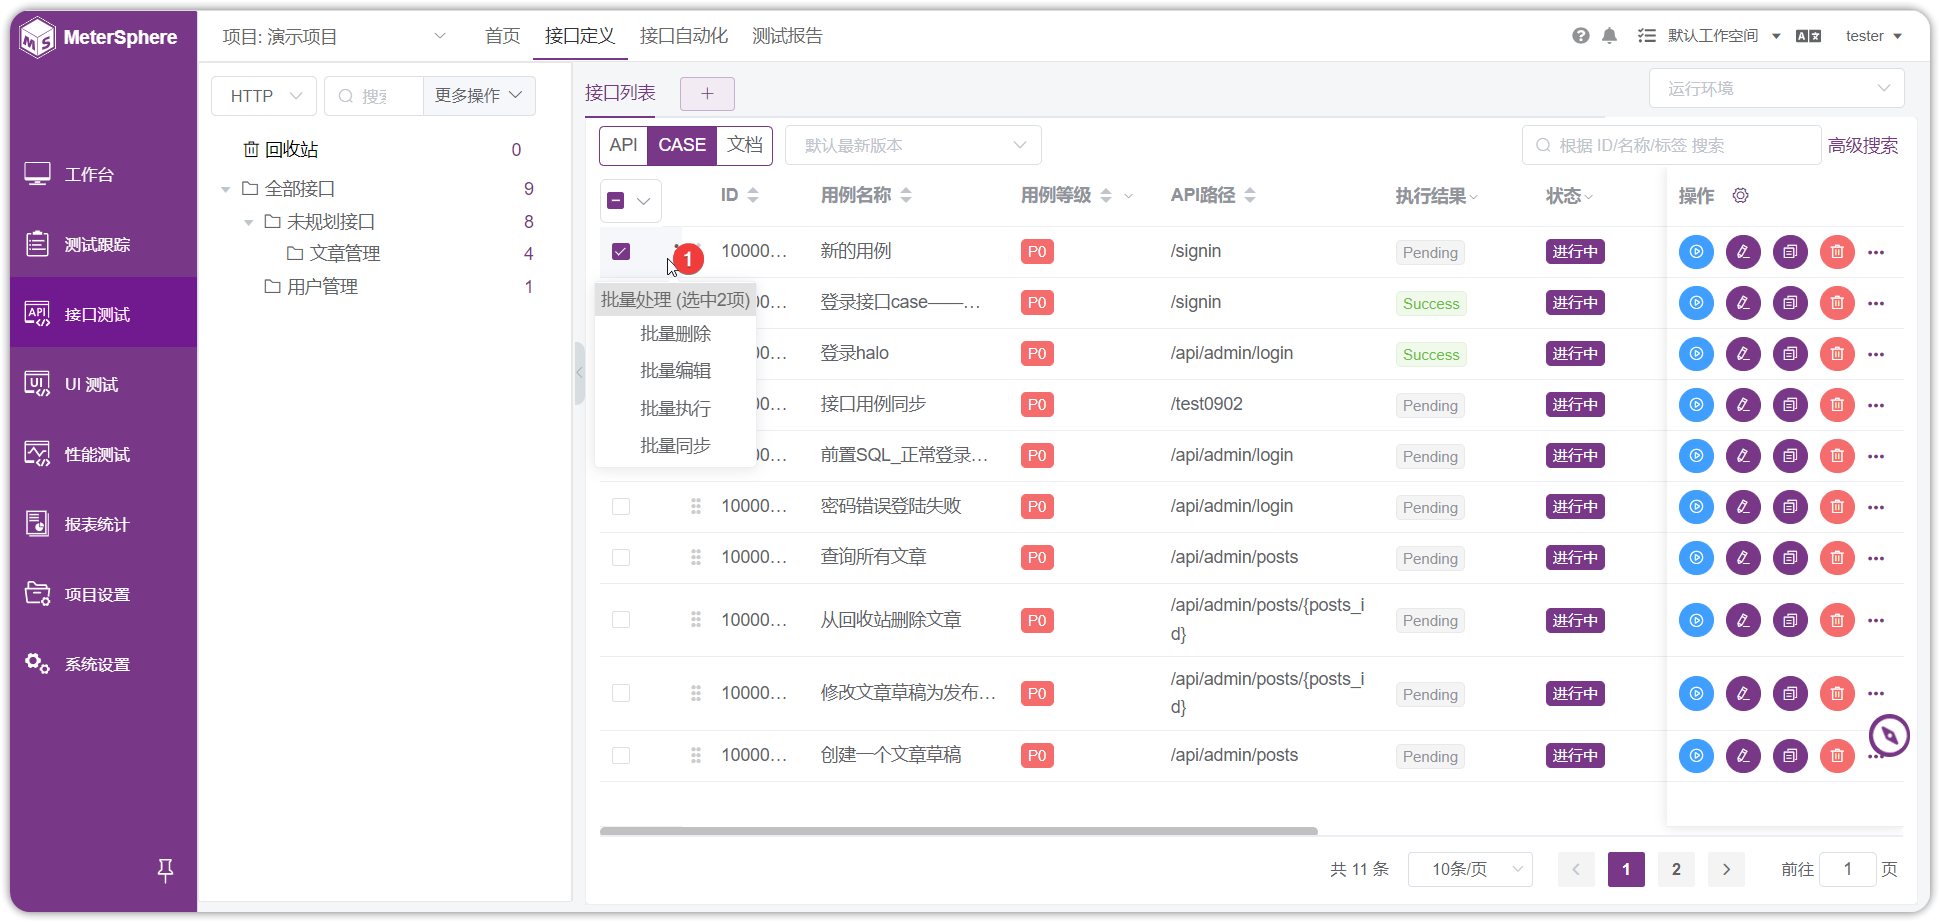Screen dimensions: 1940x922
Task: Click the floating compass help icon
Action: click(1889, 736)
